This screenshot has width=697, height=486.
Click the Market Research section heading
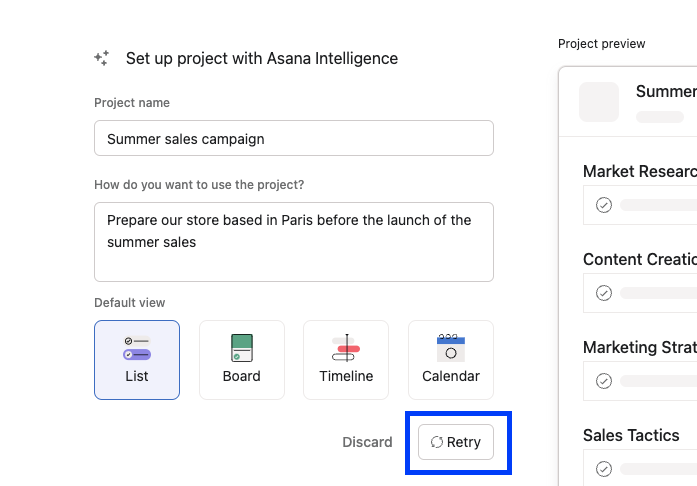click(639, 172)
